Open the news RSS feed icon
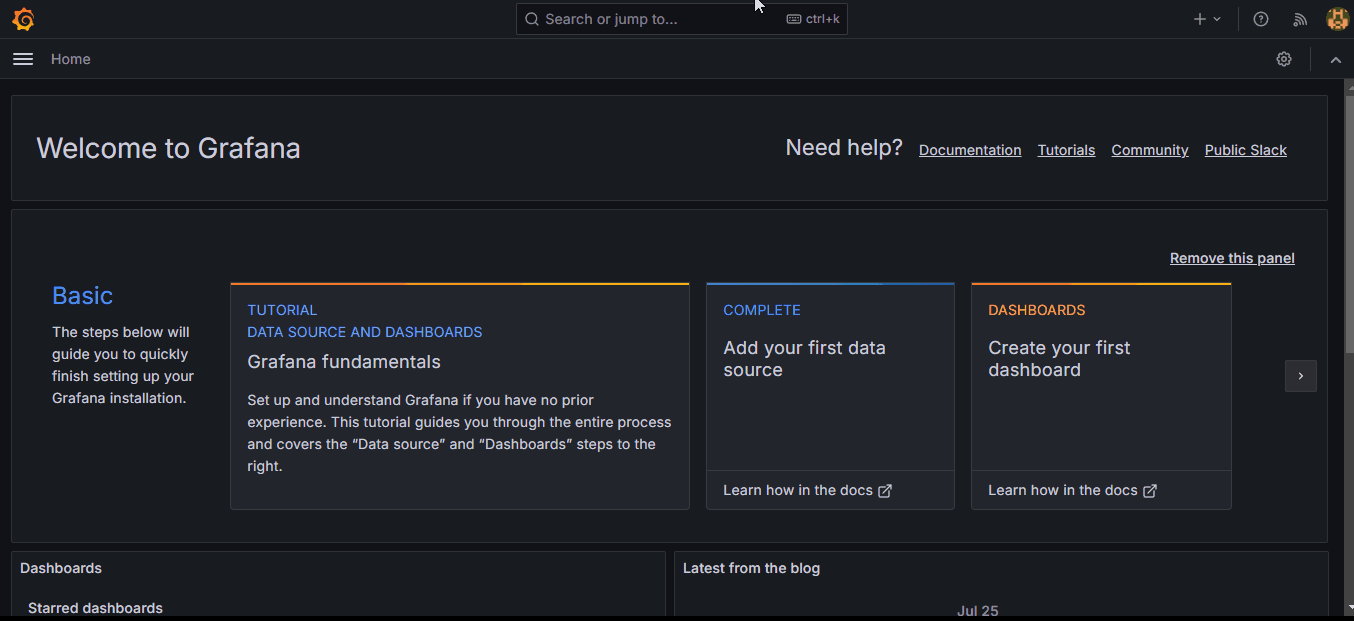Image resolution: width=1354 pixels, height=621 pixels. click(1300, 19)
